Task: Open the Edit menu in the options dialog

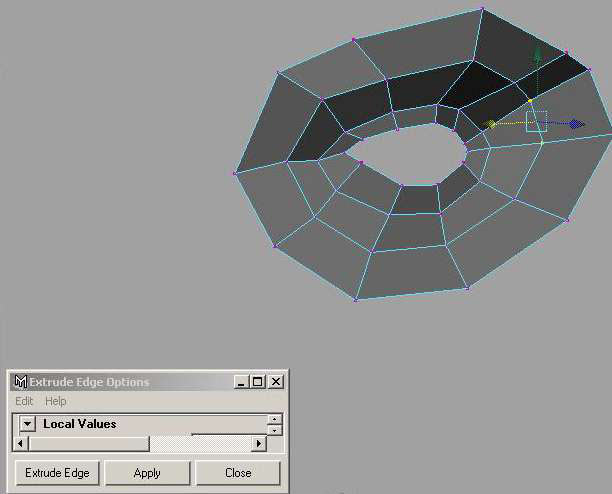Action: point(24,401)
